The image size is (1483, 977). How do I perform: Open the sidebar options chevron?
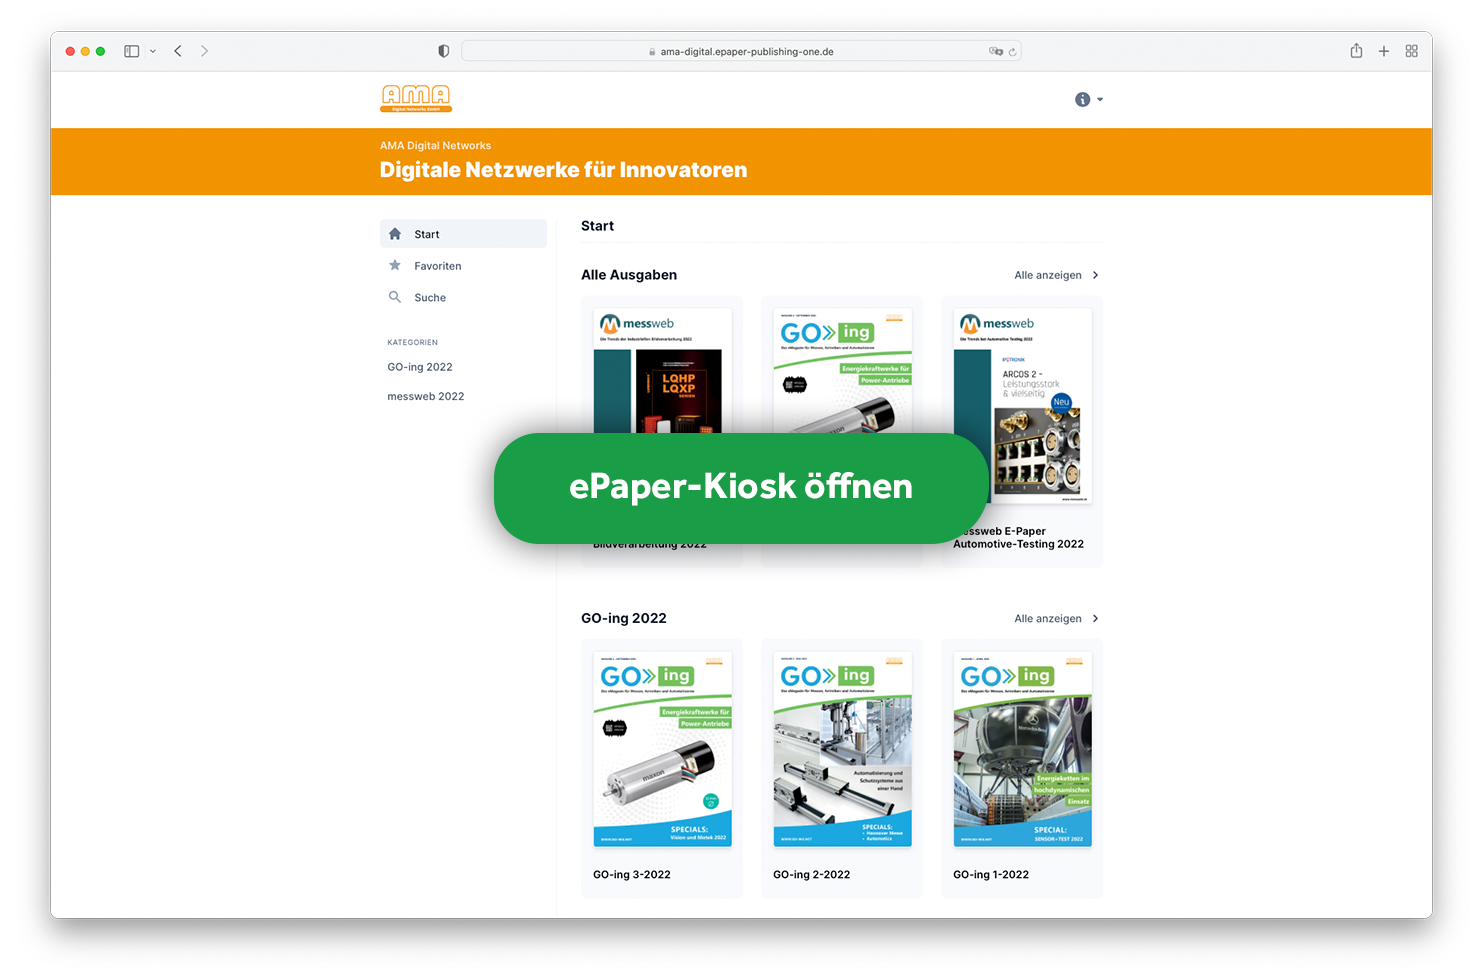click(x=153, y=51)
